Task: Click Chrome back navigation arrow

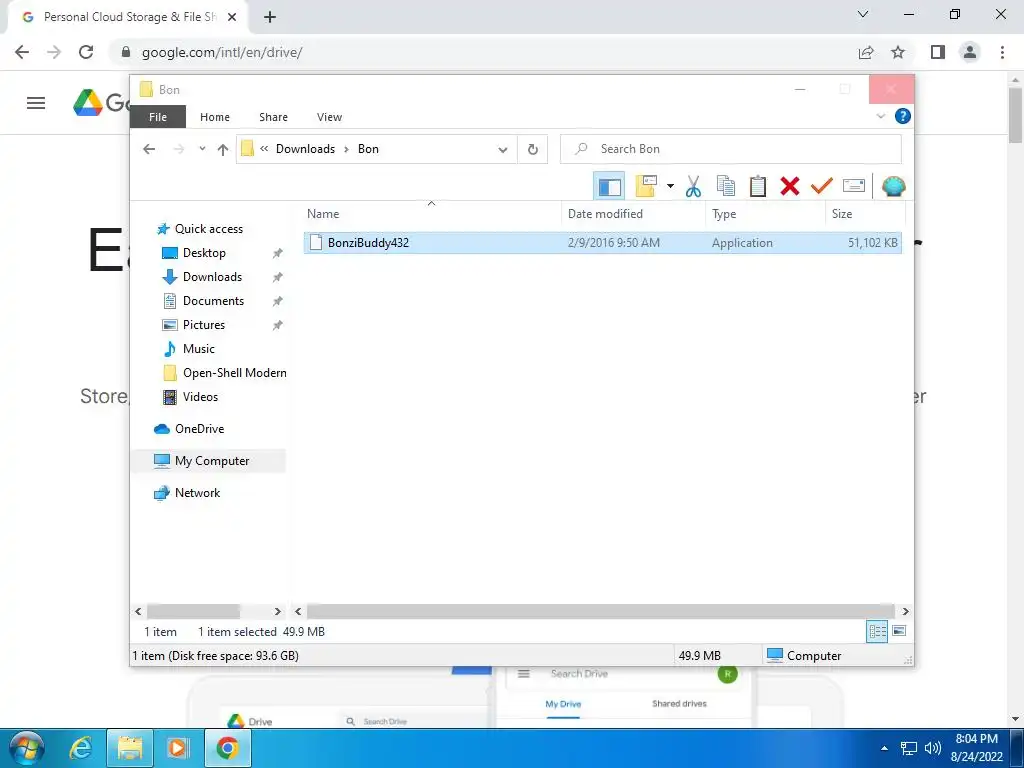Action: click(22, 52)
